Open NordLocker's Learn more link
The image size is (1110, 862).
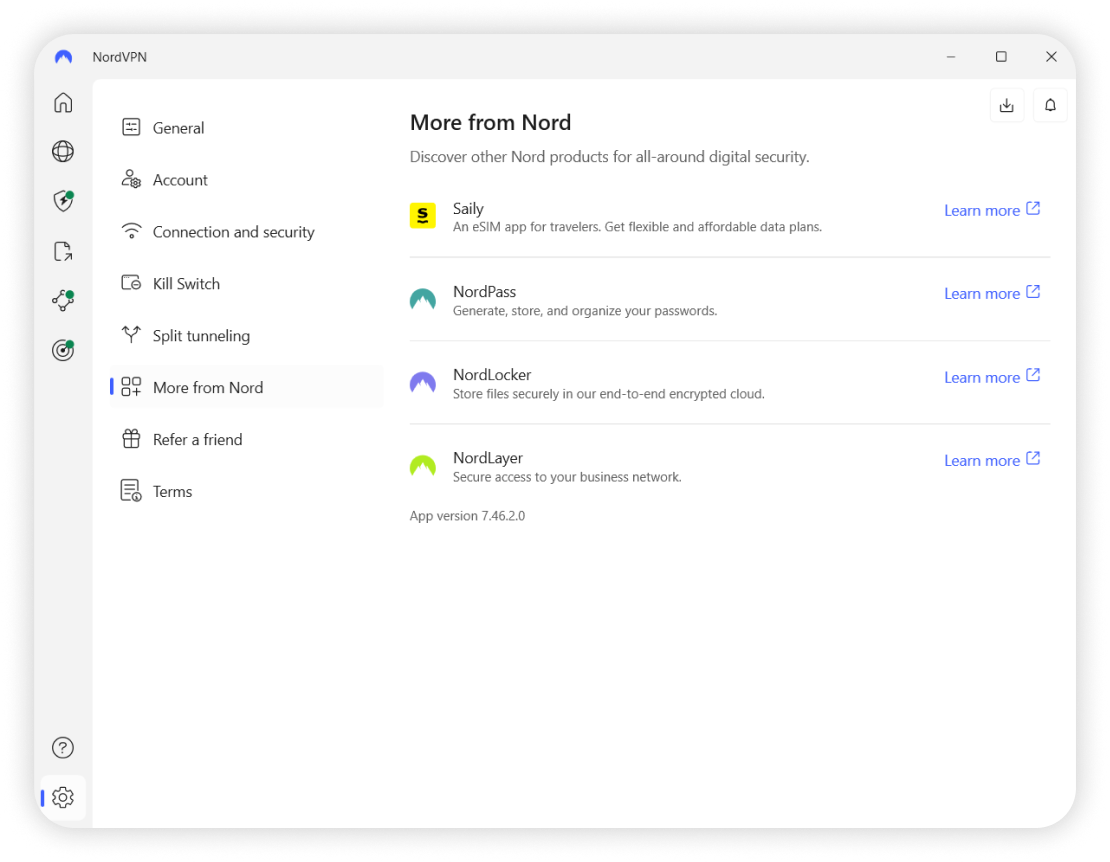[x=991, y=377]
